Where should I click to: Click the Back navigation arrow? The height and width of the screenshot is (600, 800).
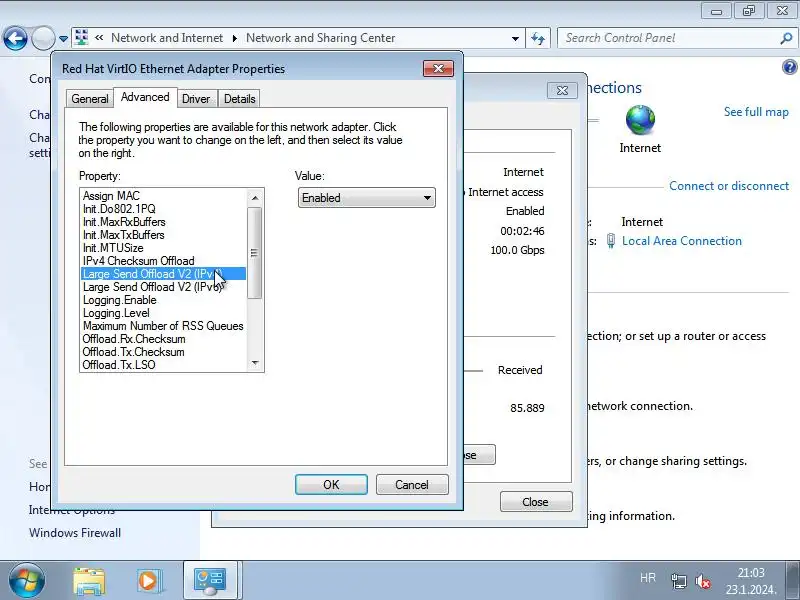[15, 38]
